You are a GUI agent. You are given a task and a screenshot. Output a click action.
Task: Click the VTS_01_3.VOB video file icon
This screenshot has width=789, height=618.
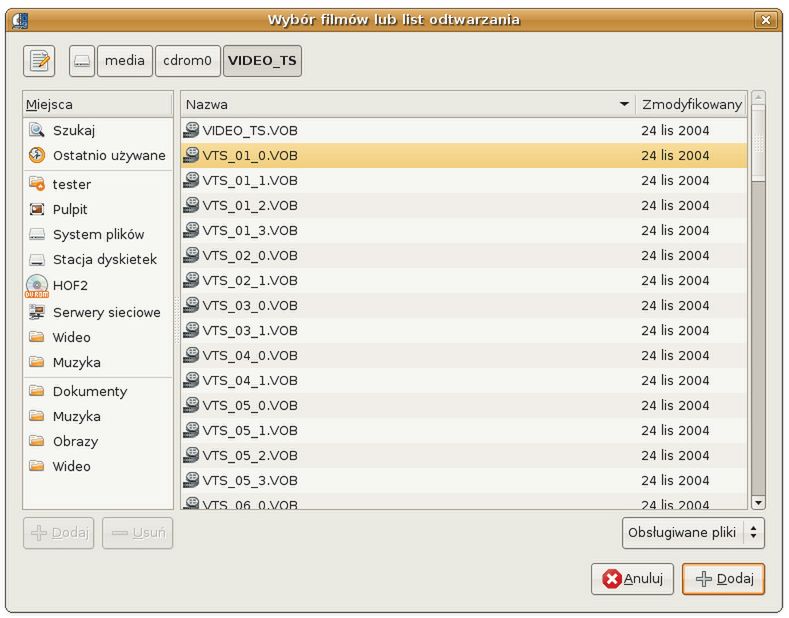[x=191, y=230]
